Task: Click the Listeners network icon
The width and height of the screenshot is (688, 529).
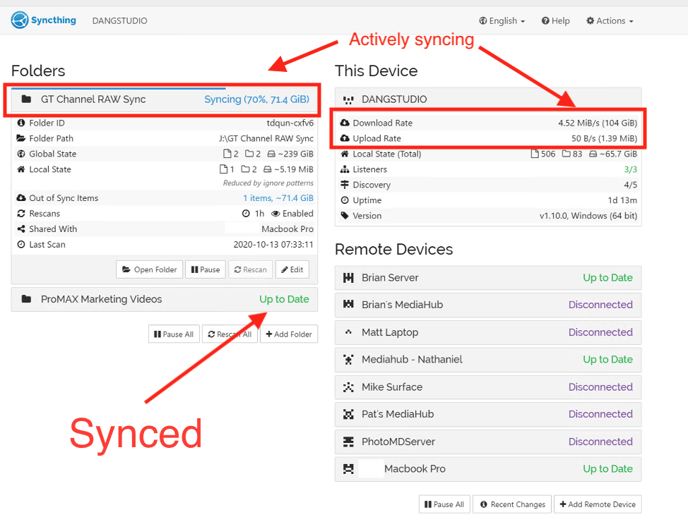Action: click(345, 169)
